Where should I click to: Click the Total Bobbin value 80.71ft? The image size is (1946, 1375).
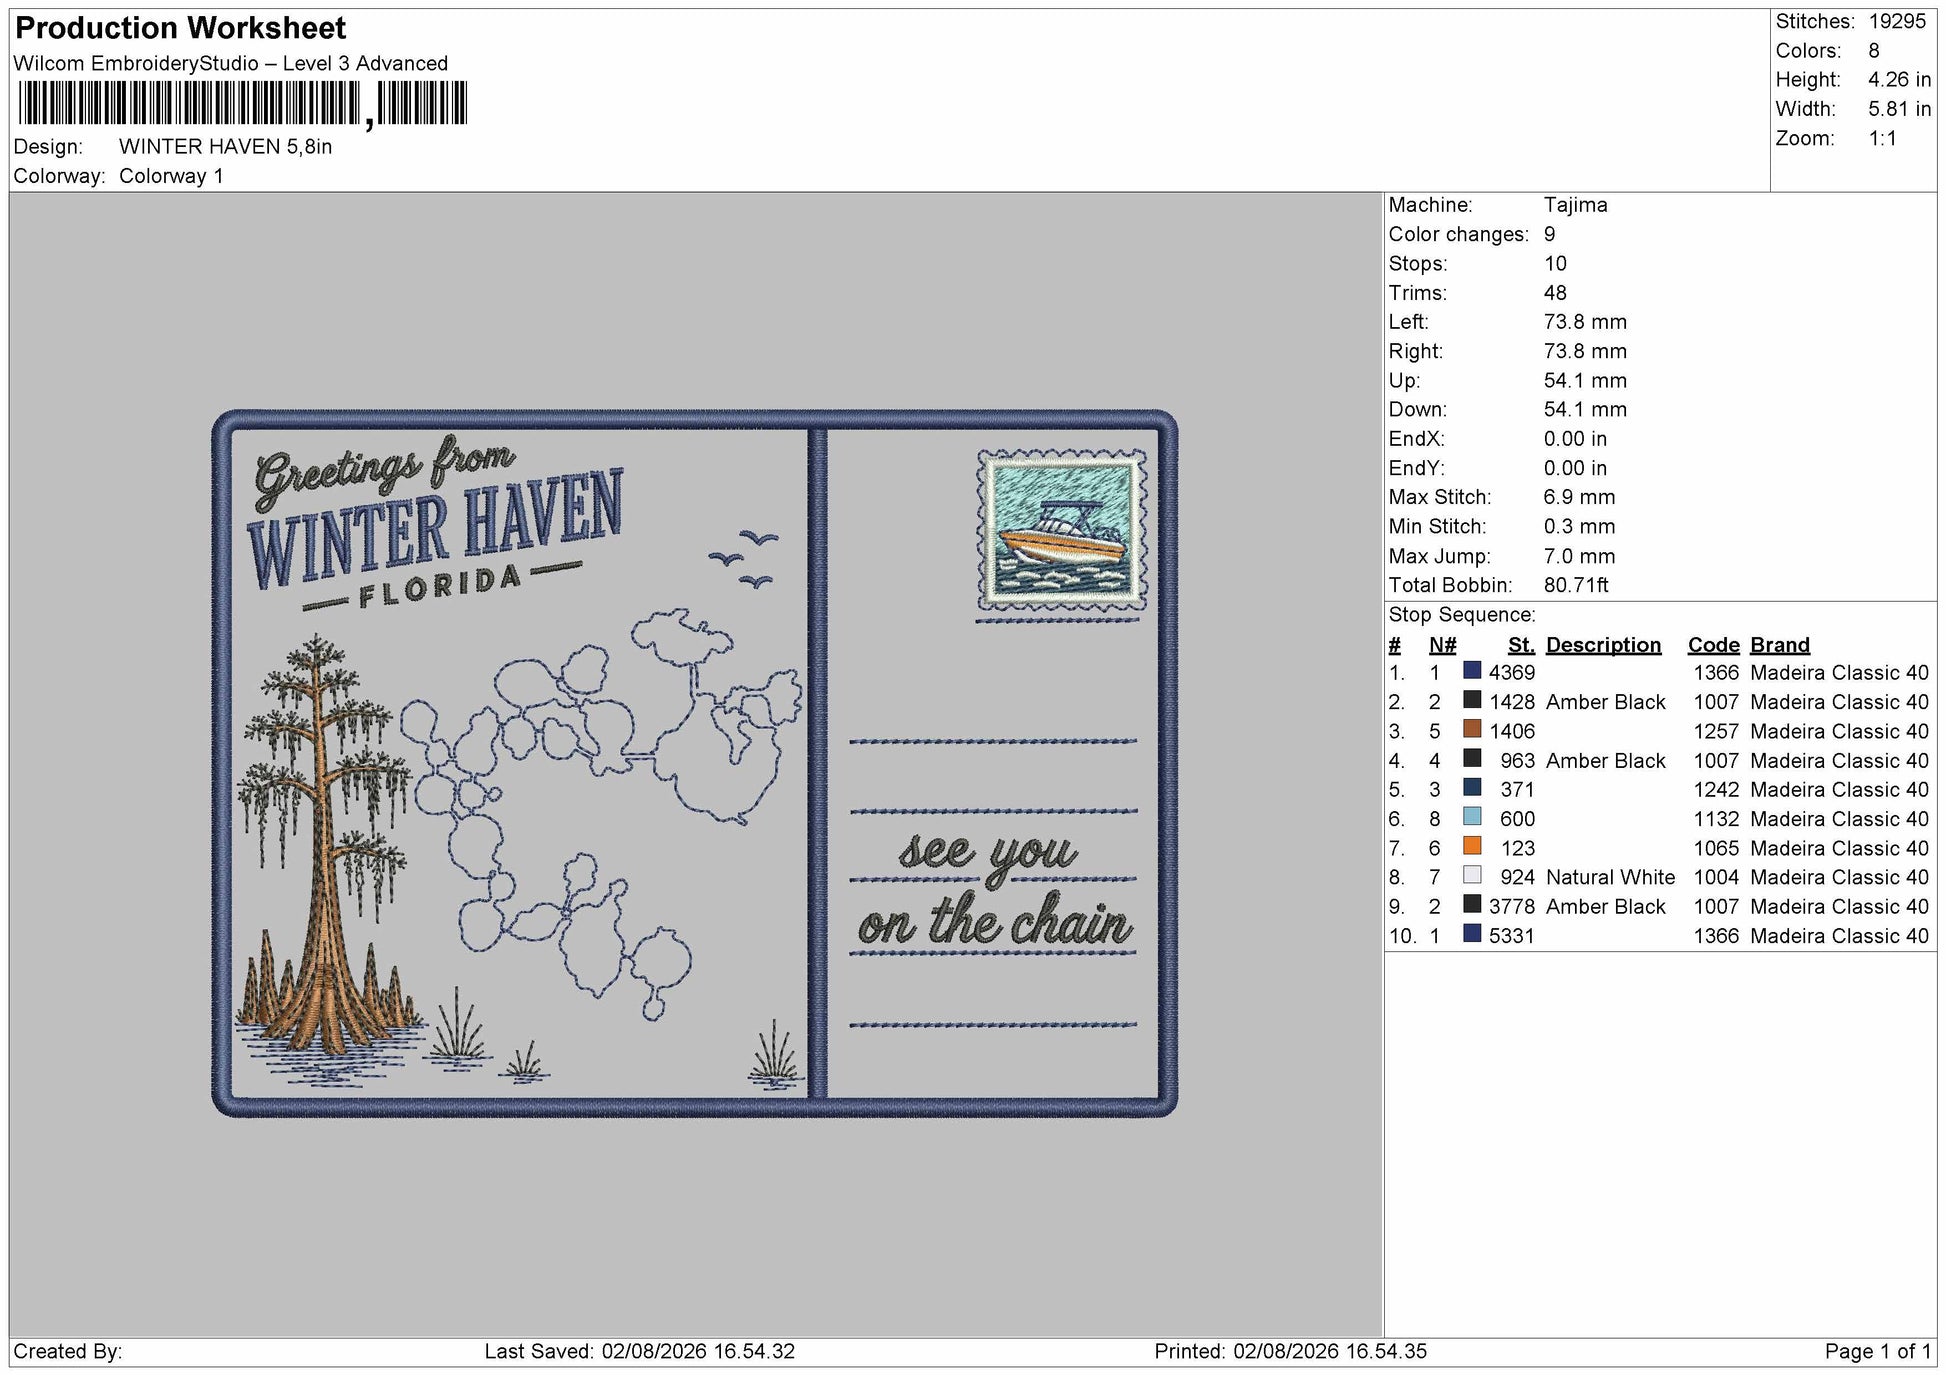coord(1576,585)
